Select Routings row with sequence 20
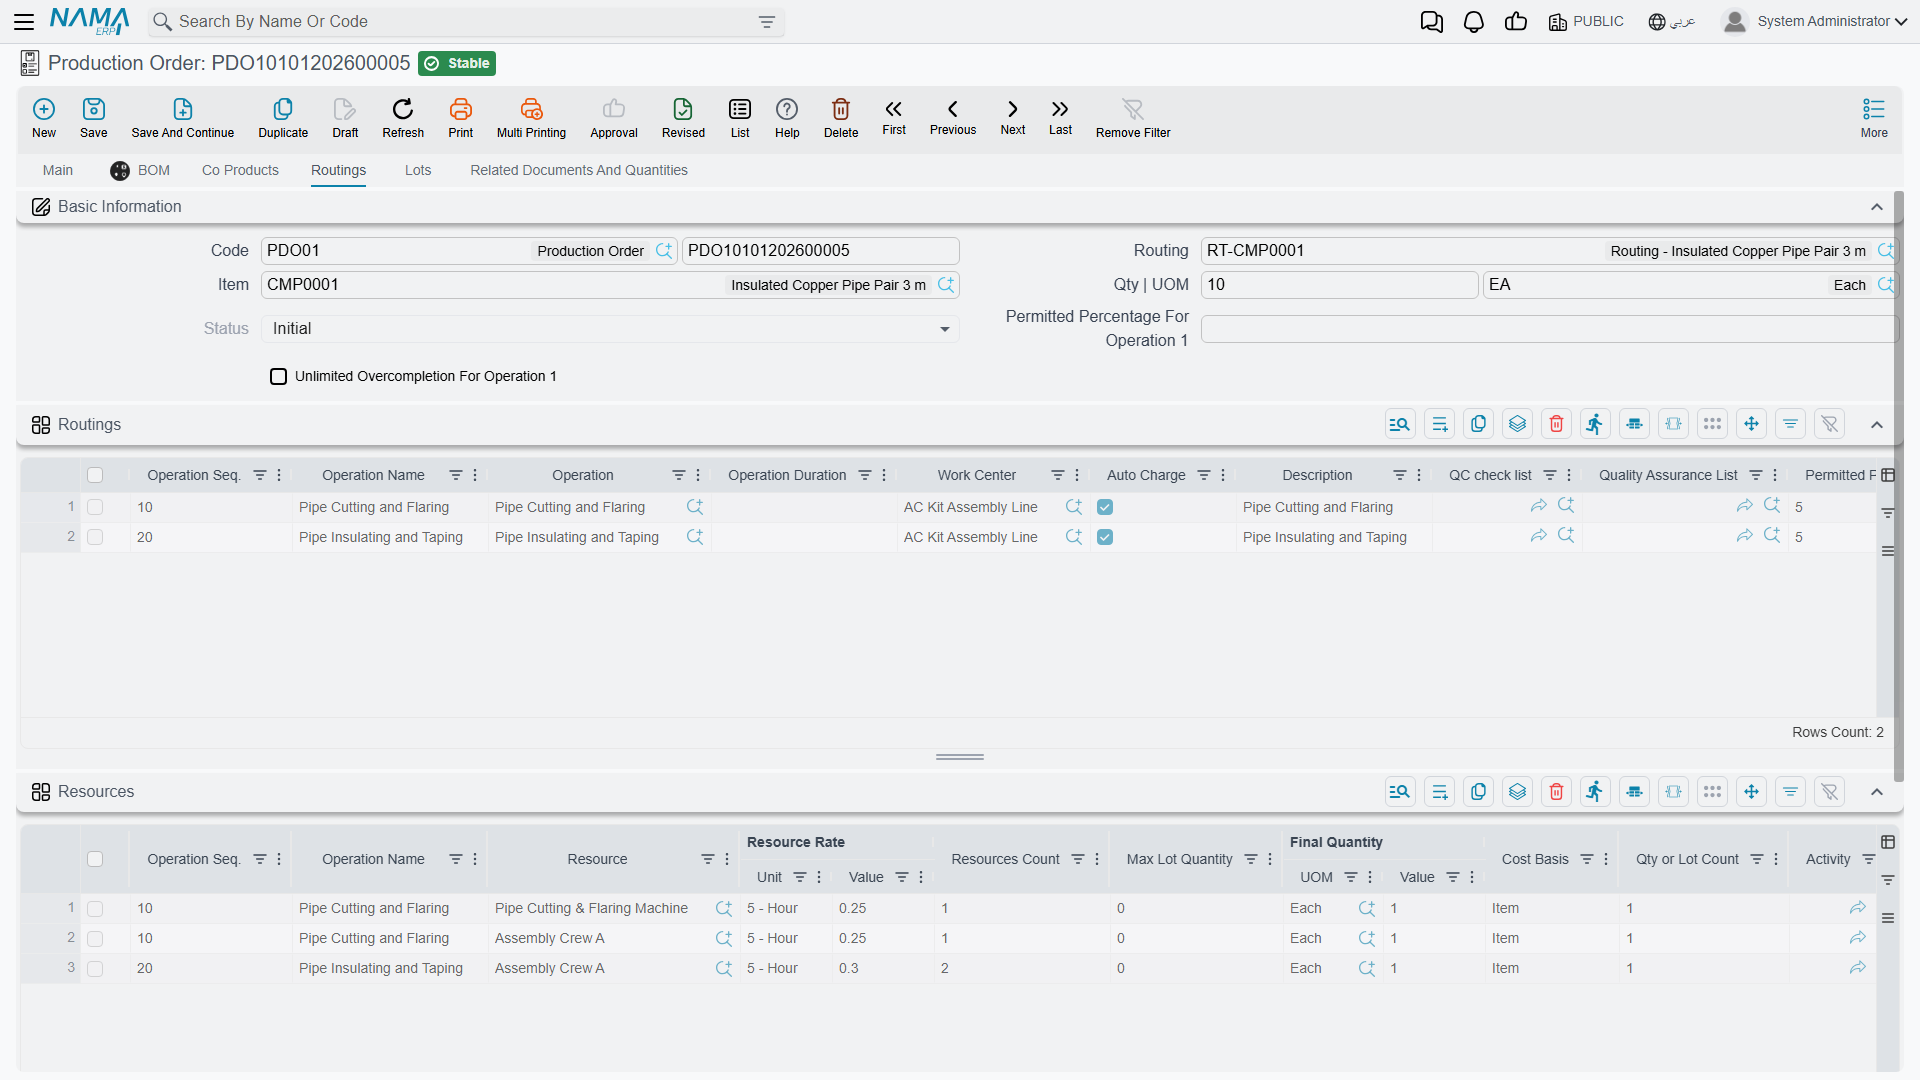 tap(95, 537)
